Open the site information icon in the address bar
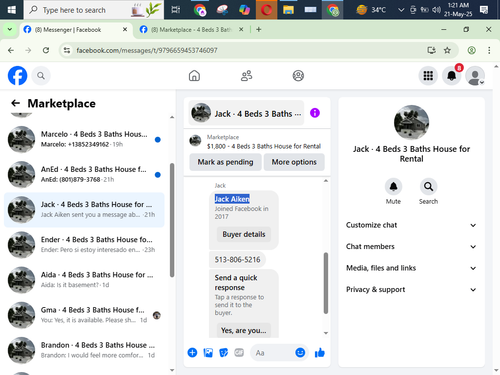Viewport: 500px width, 375px height. pyautogui.click(x=67, y=50)
